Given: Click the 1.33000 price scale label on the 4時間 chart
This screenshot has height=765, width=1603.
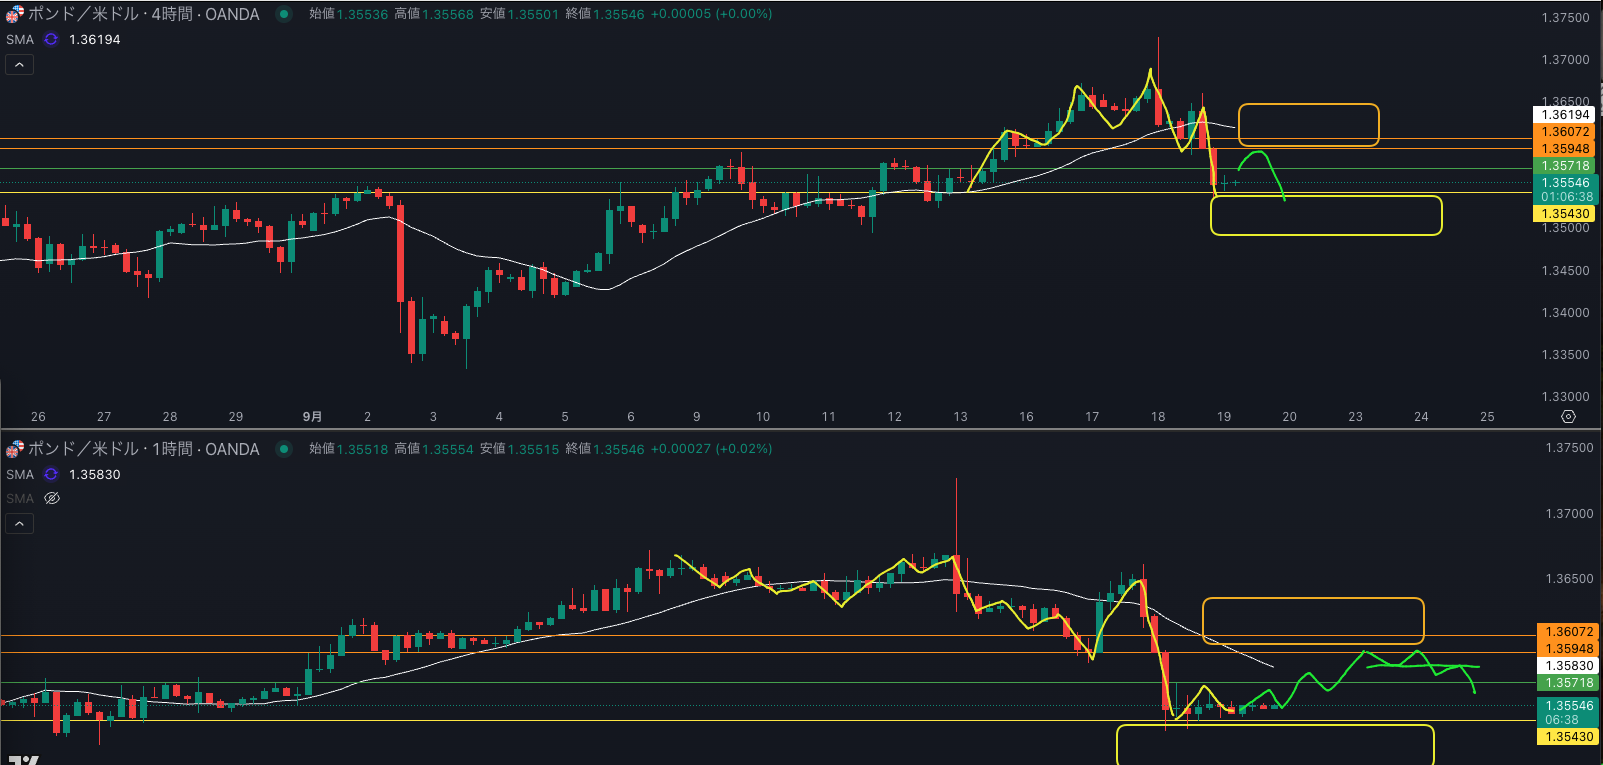Looking at the screenshot, I should click(x=1565, y=397).
